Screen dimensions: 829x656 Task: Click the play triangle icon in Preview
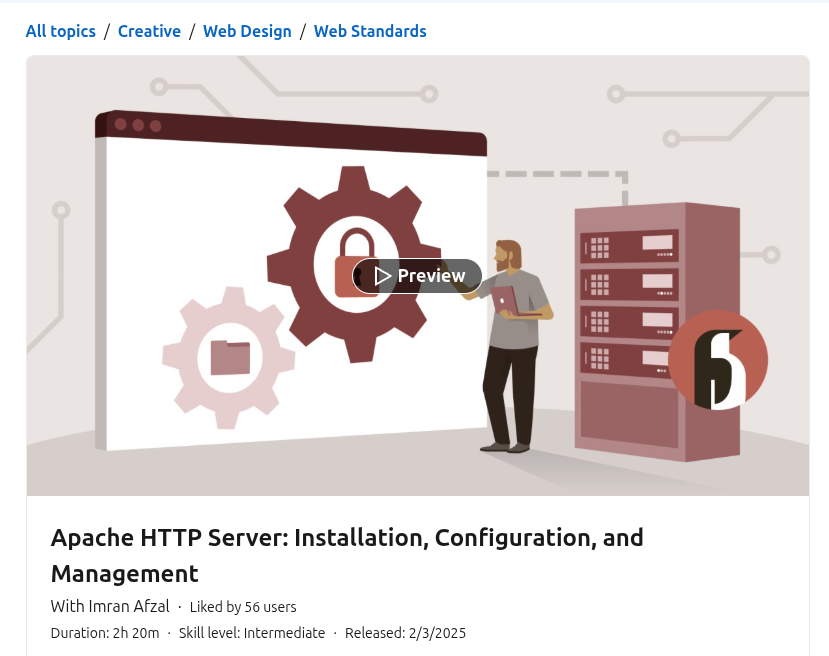(x=382, y=276)
